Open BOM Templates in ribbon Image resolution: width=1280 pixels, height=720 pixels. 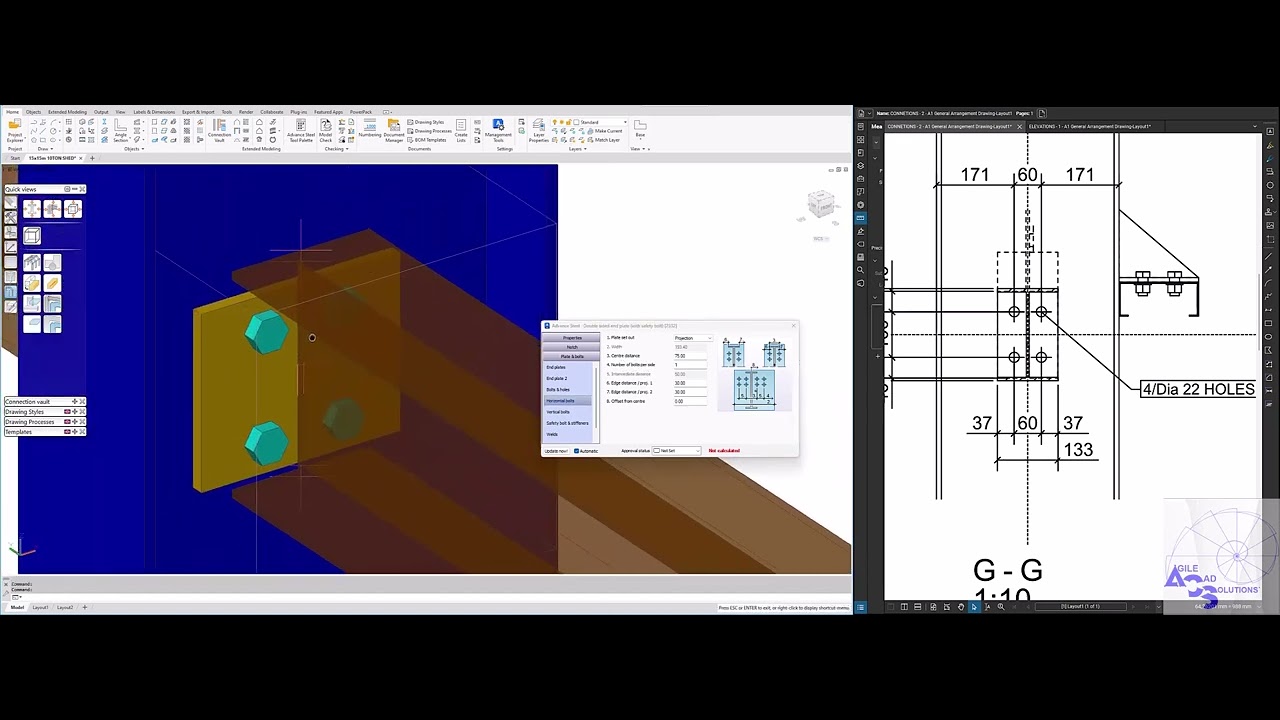click(x=426, y=140)
